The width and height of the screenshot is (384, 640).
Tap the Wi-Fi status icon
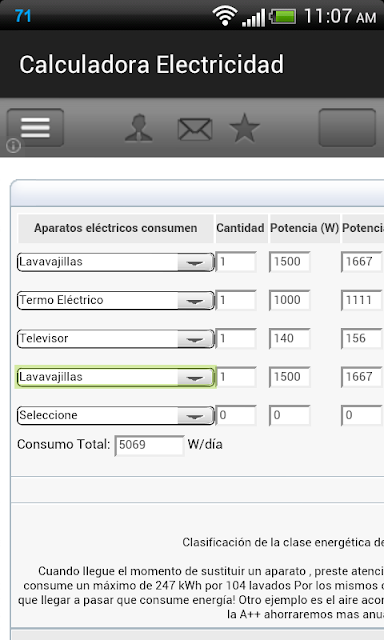coord(225,16)
